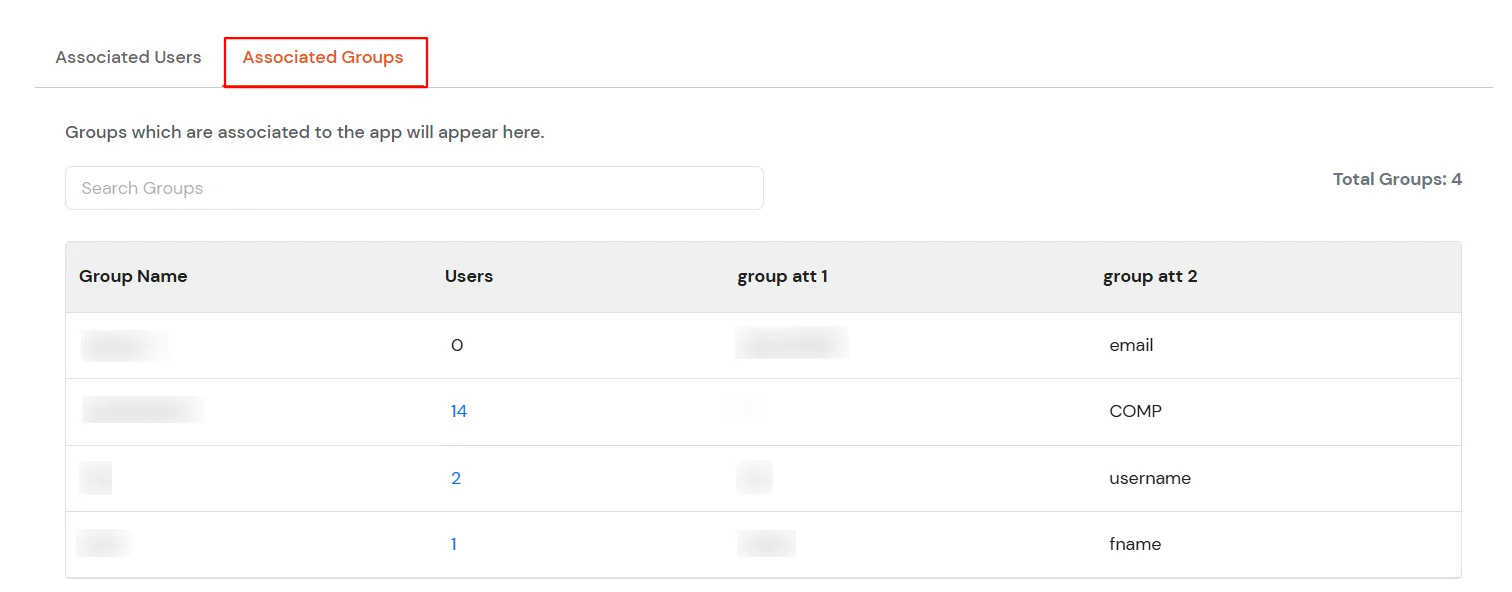Select the row showing username attribute
The width and height of the screenshot is (1512, 592).
point(700,478)
